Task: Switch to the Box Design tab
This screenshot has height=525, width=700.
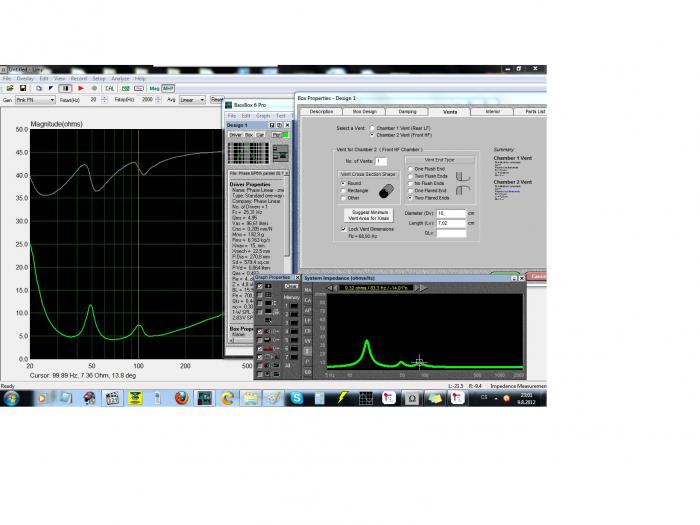Action: (x=365, y=112)
